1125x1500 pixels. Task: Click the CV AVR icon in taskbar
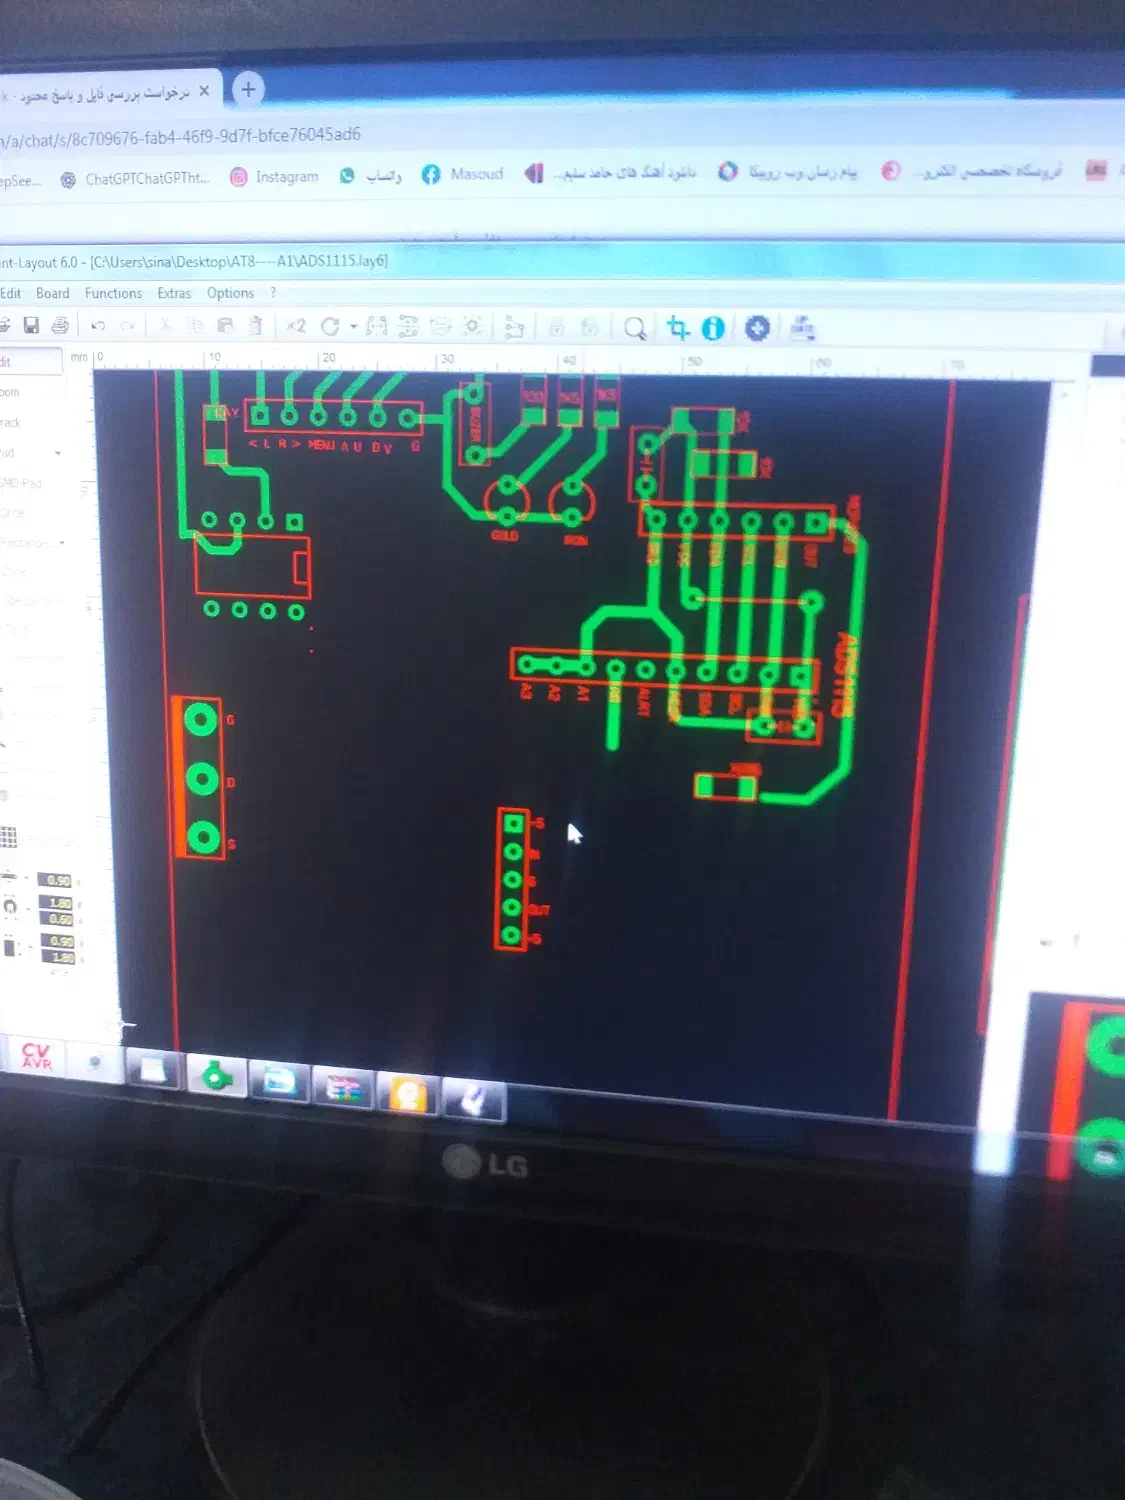pyautogui.click(x=36, y=1056)
